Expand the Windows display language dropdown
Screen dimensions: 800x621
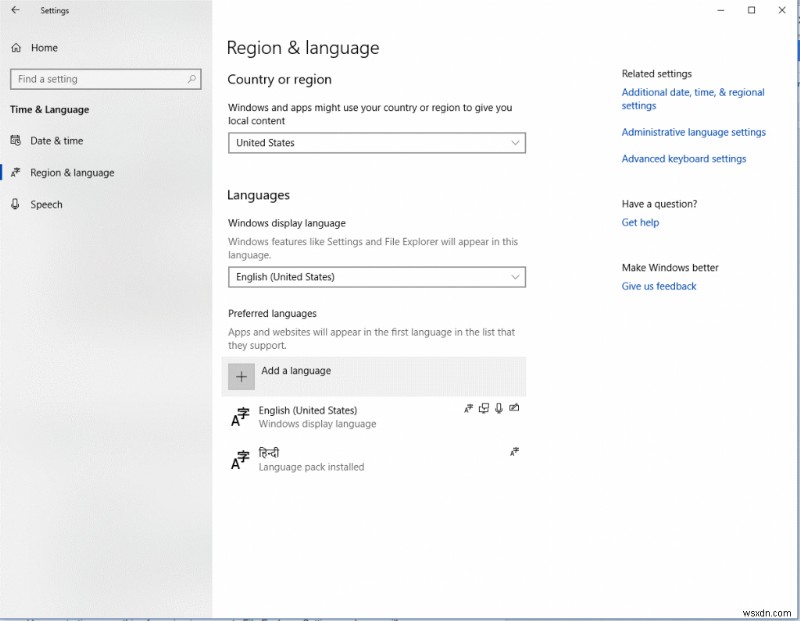point(376,277)
